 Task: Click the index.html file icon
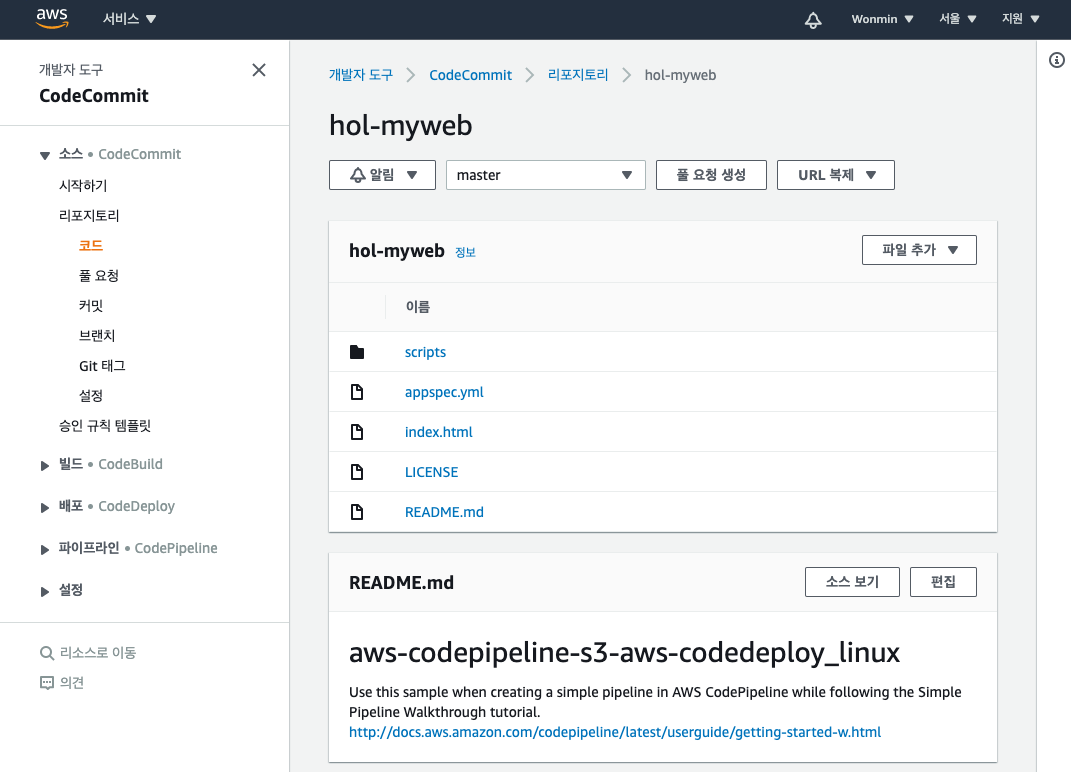coord(357,432)
